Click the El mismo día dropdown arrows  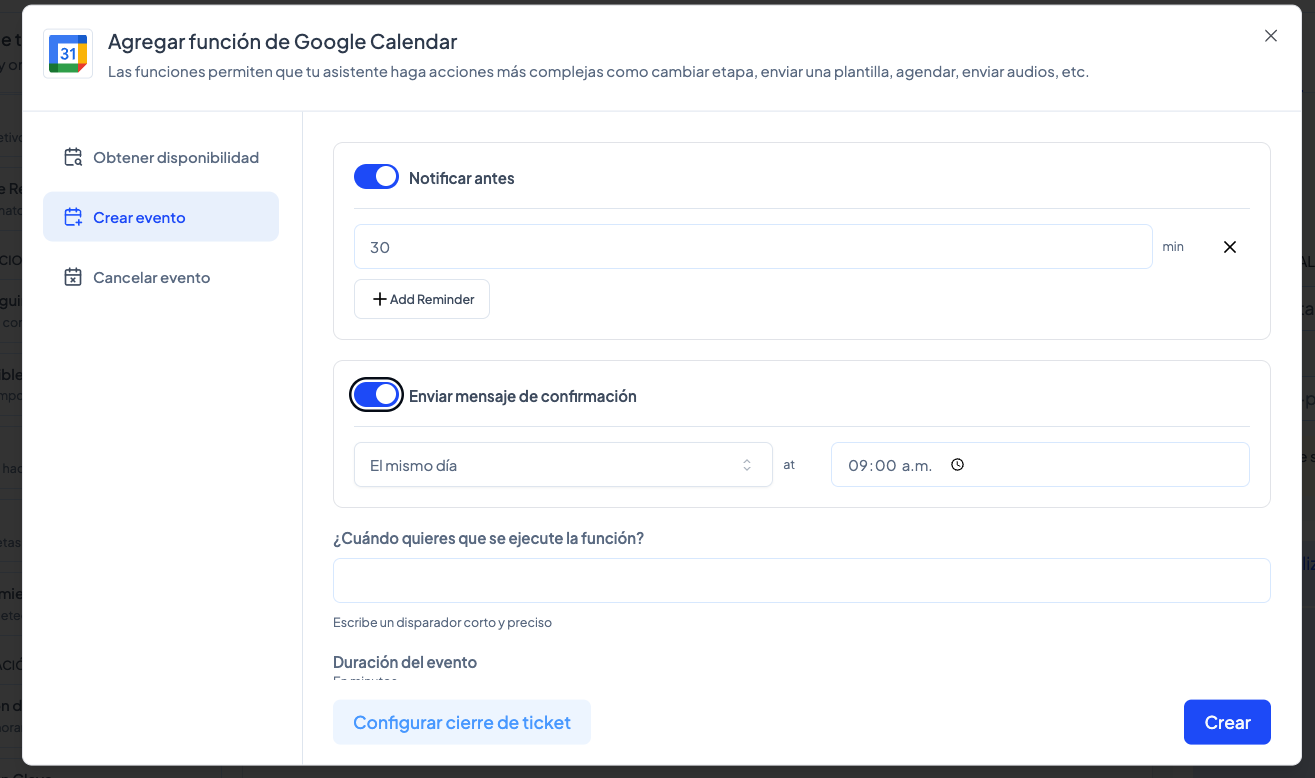point(747,465)
